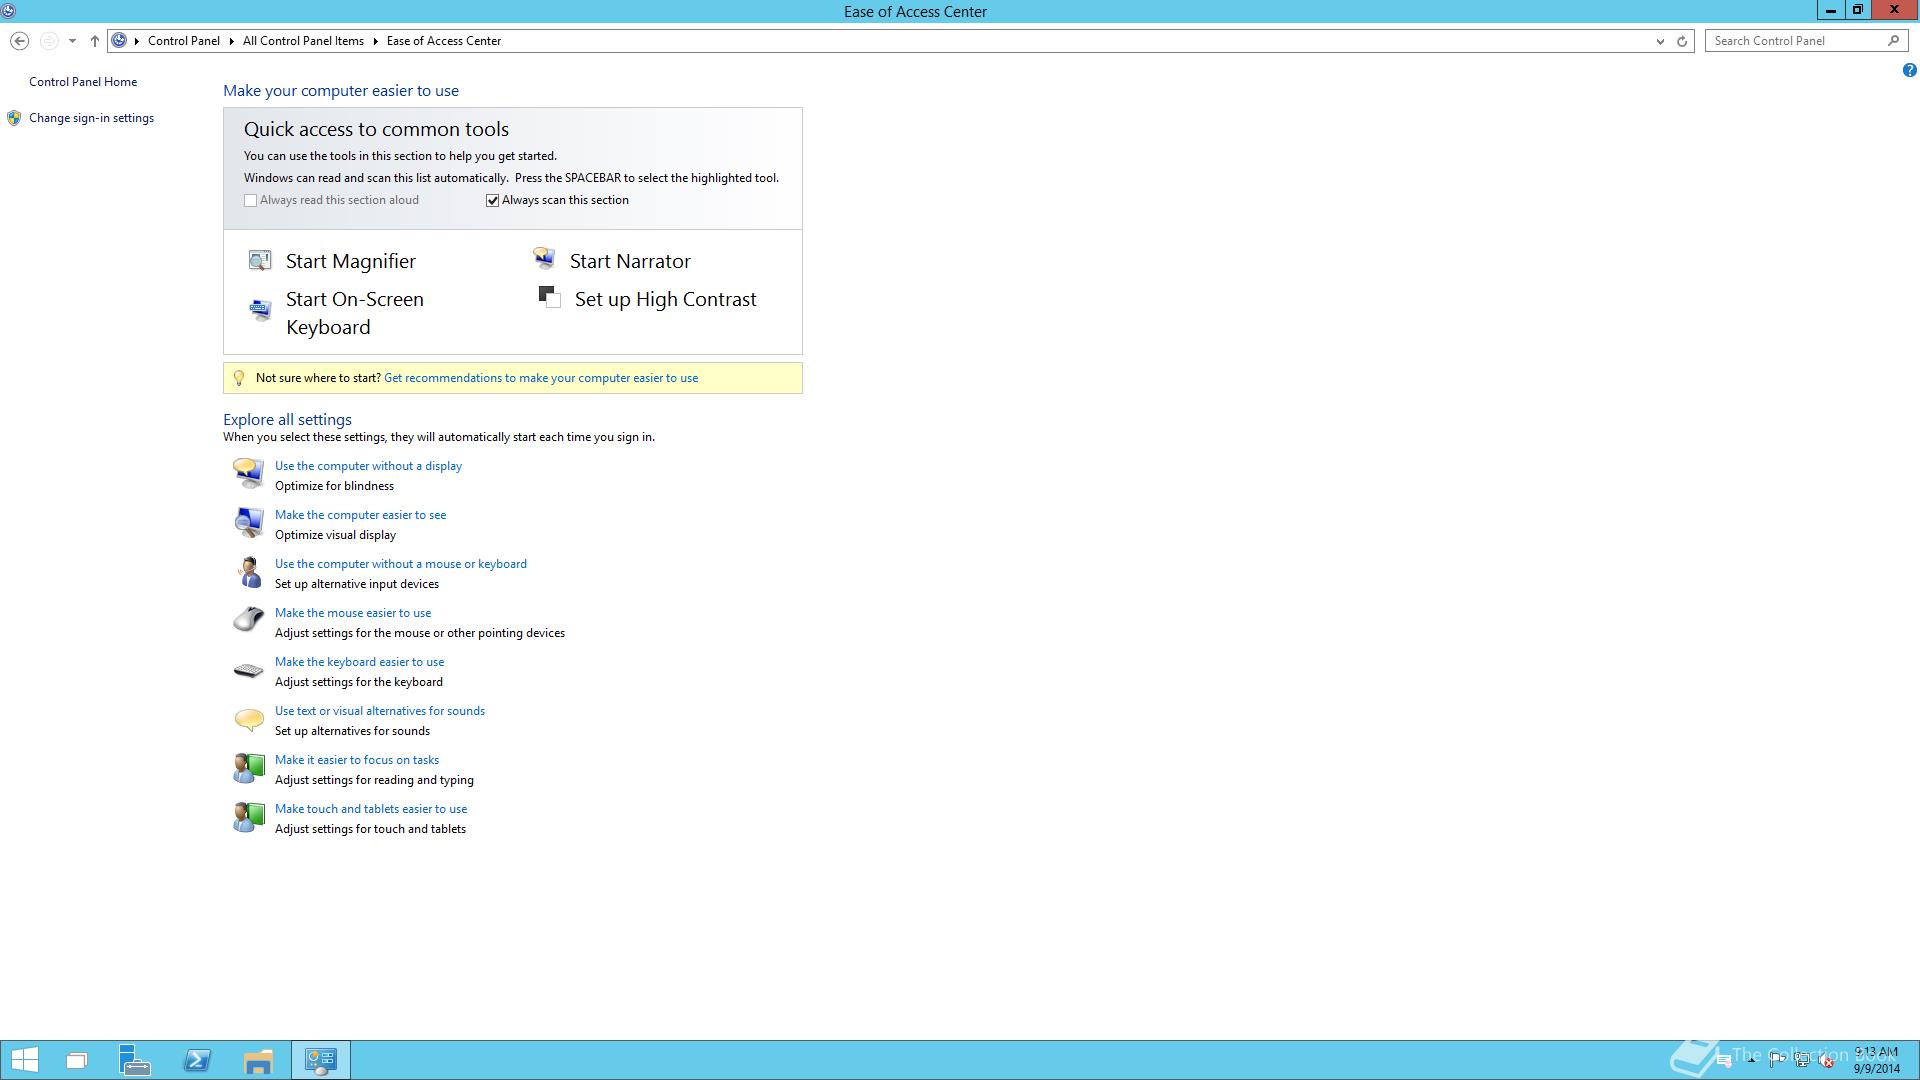Viewport: 1920px width, 1080px height.
Task: Show hidden tray icons arrow
Action: click(x=1751, y=1061)
